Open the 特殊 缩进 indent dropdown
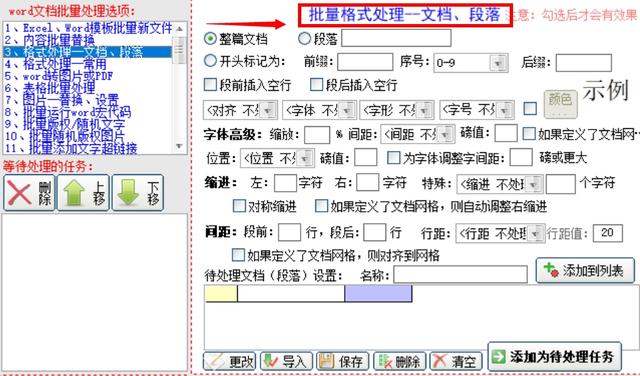This screenshot has width=640, height=376. [500, 185]
